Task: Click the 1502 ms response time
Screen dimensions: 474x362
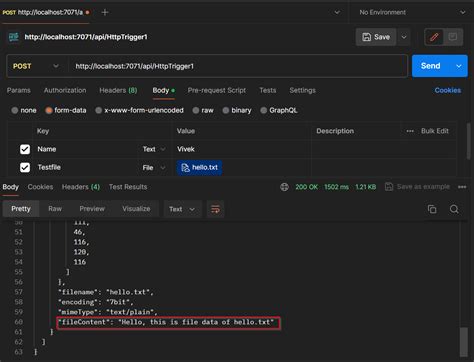Action: (336, 187)
